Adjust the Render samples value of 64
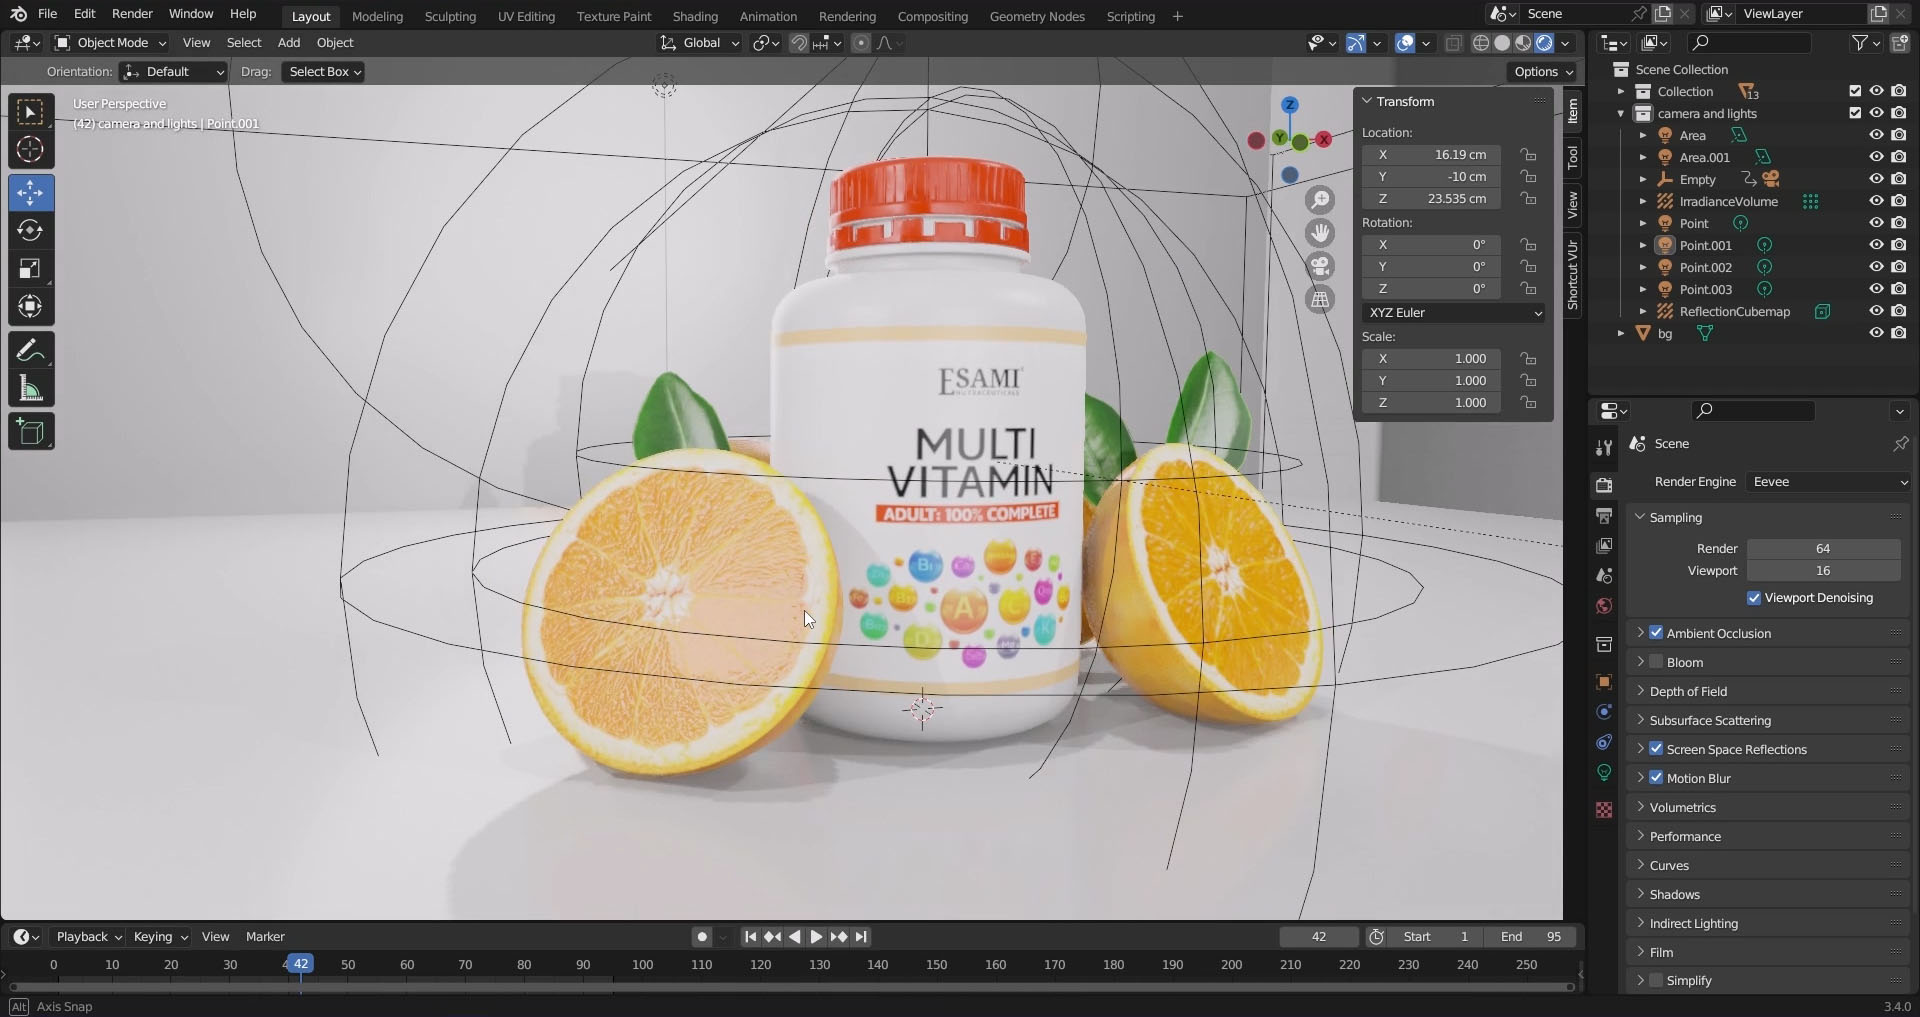 click(1823, 548)
